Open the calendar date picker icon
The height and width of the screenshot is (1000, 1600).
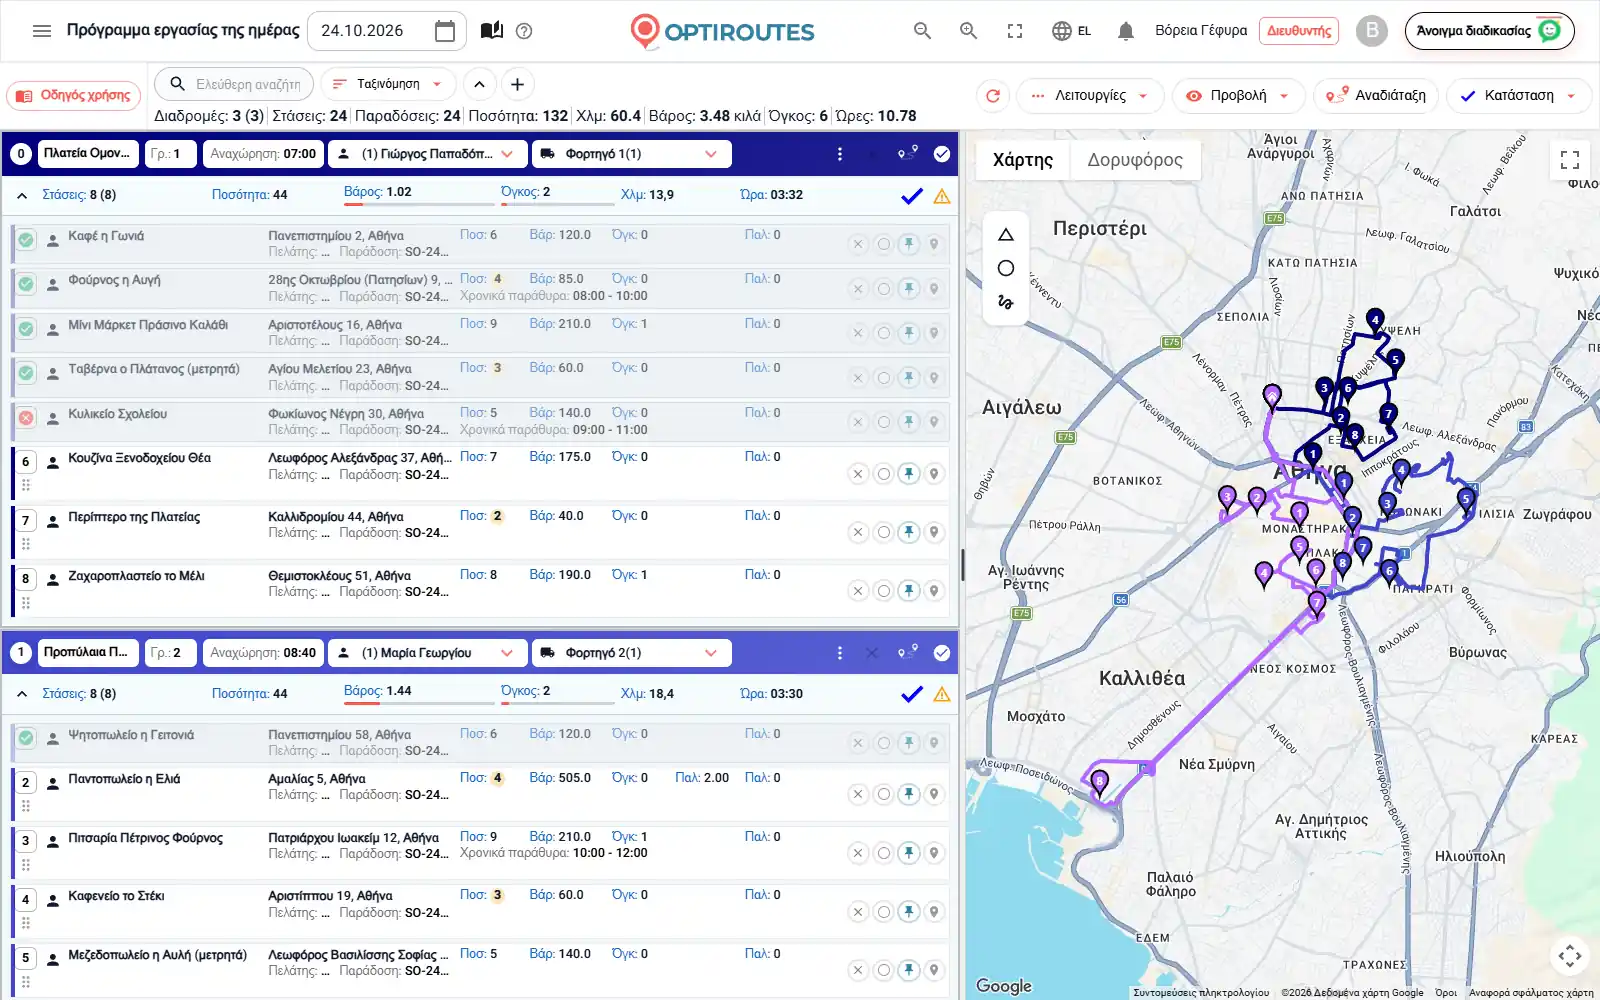click(445, 31)
